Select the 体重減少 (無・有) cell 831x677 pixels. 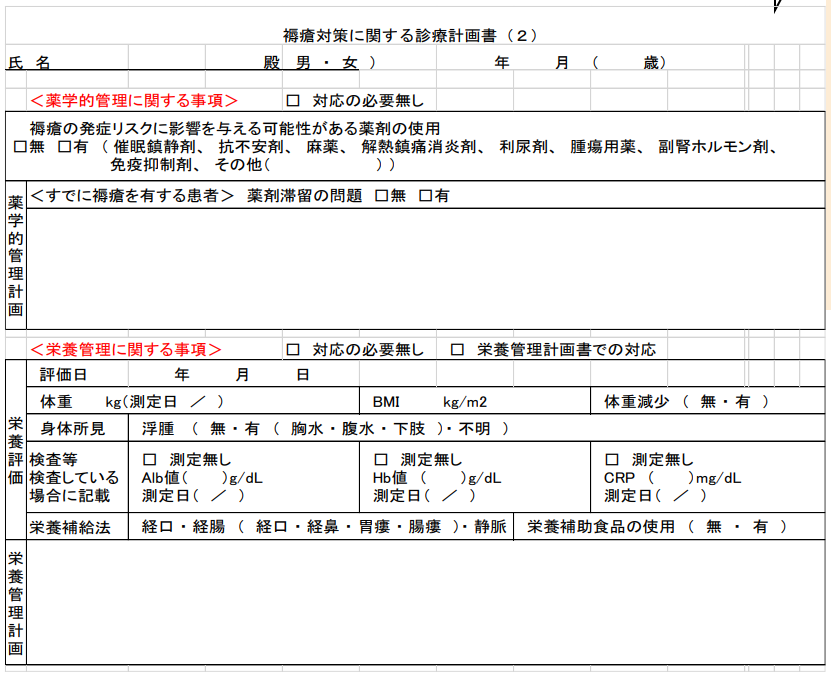click(706, 402)
